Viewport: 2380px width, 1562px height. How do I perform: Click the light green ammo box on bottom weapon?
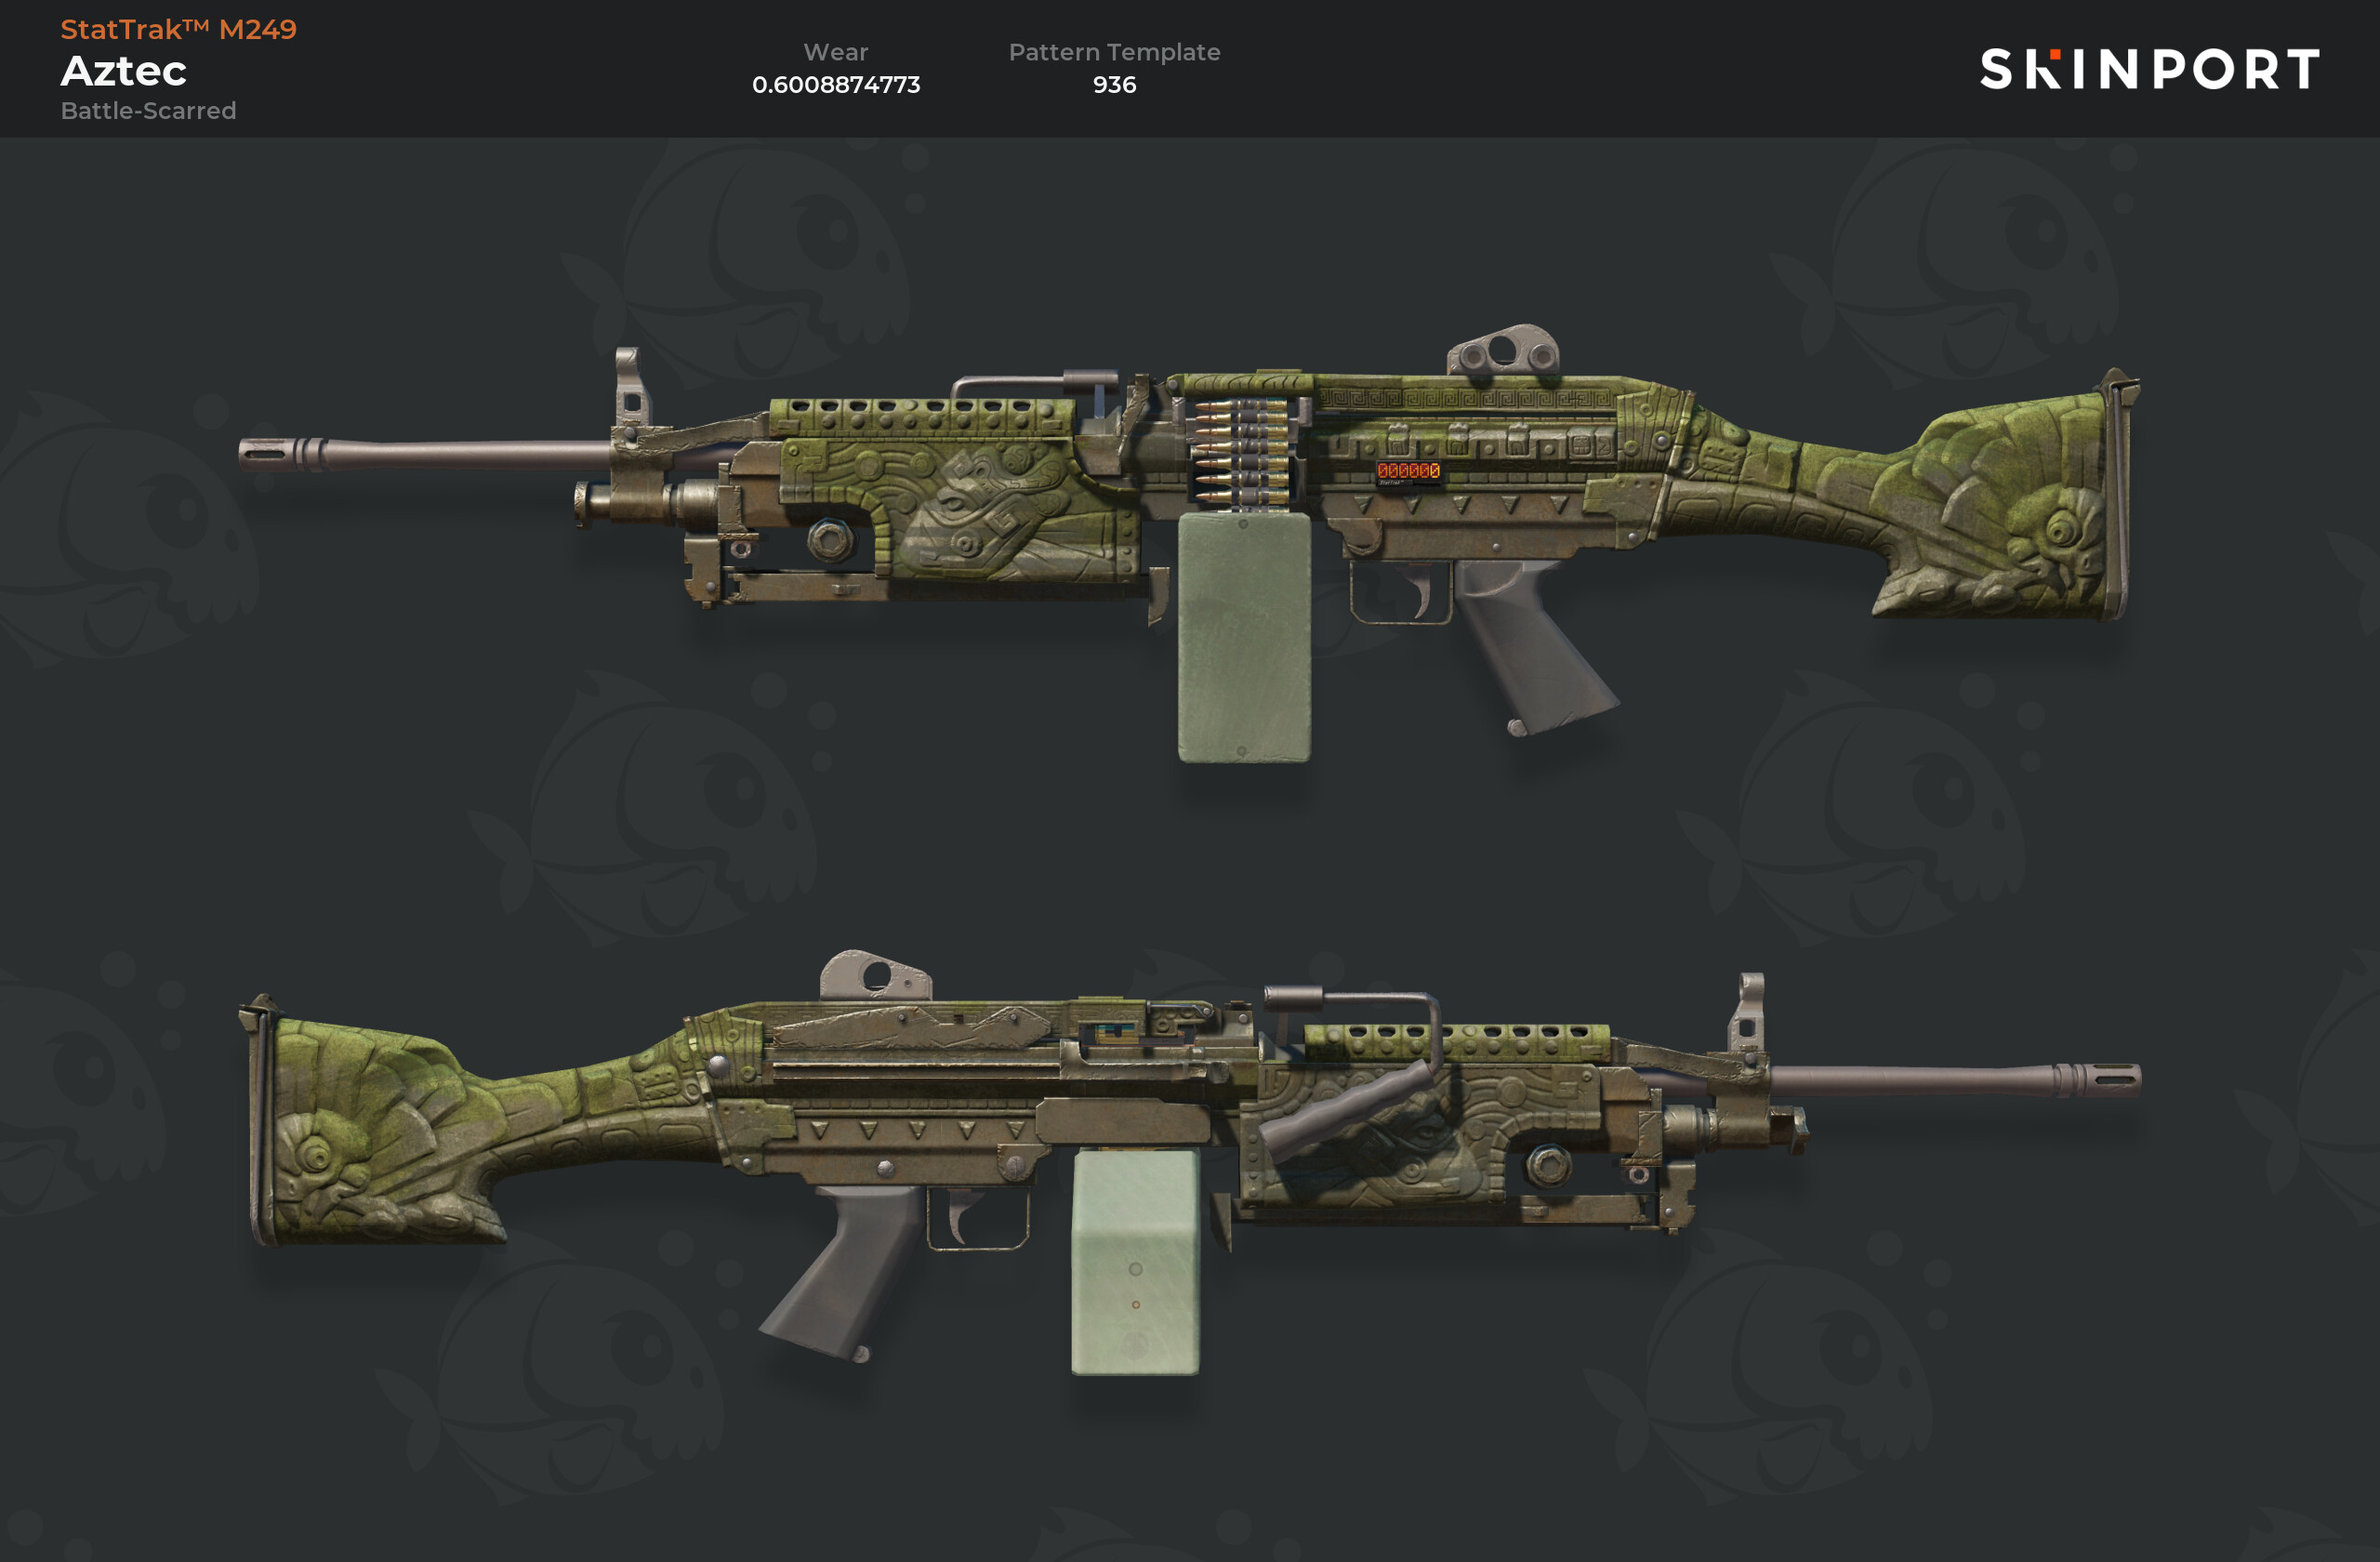pyautogui.click(x=1135, y=1261)
